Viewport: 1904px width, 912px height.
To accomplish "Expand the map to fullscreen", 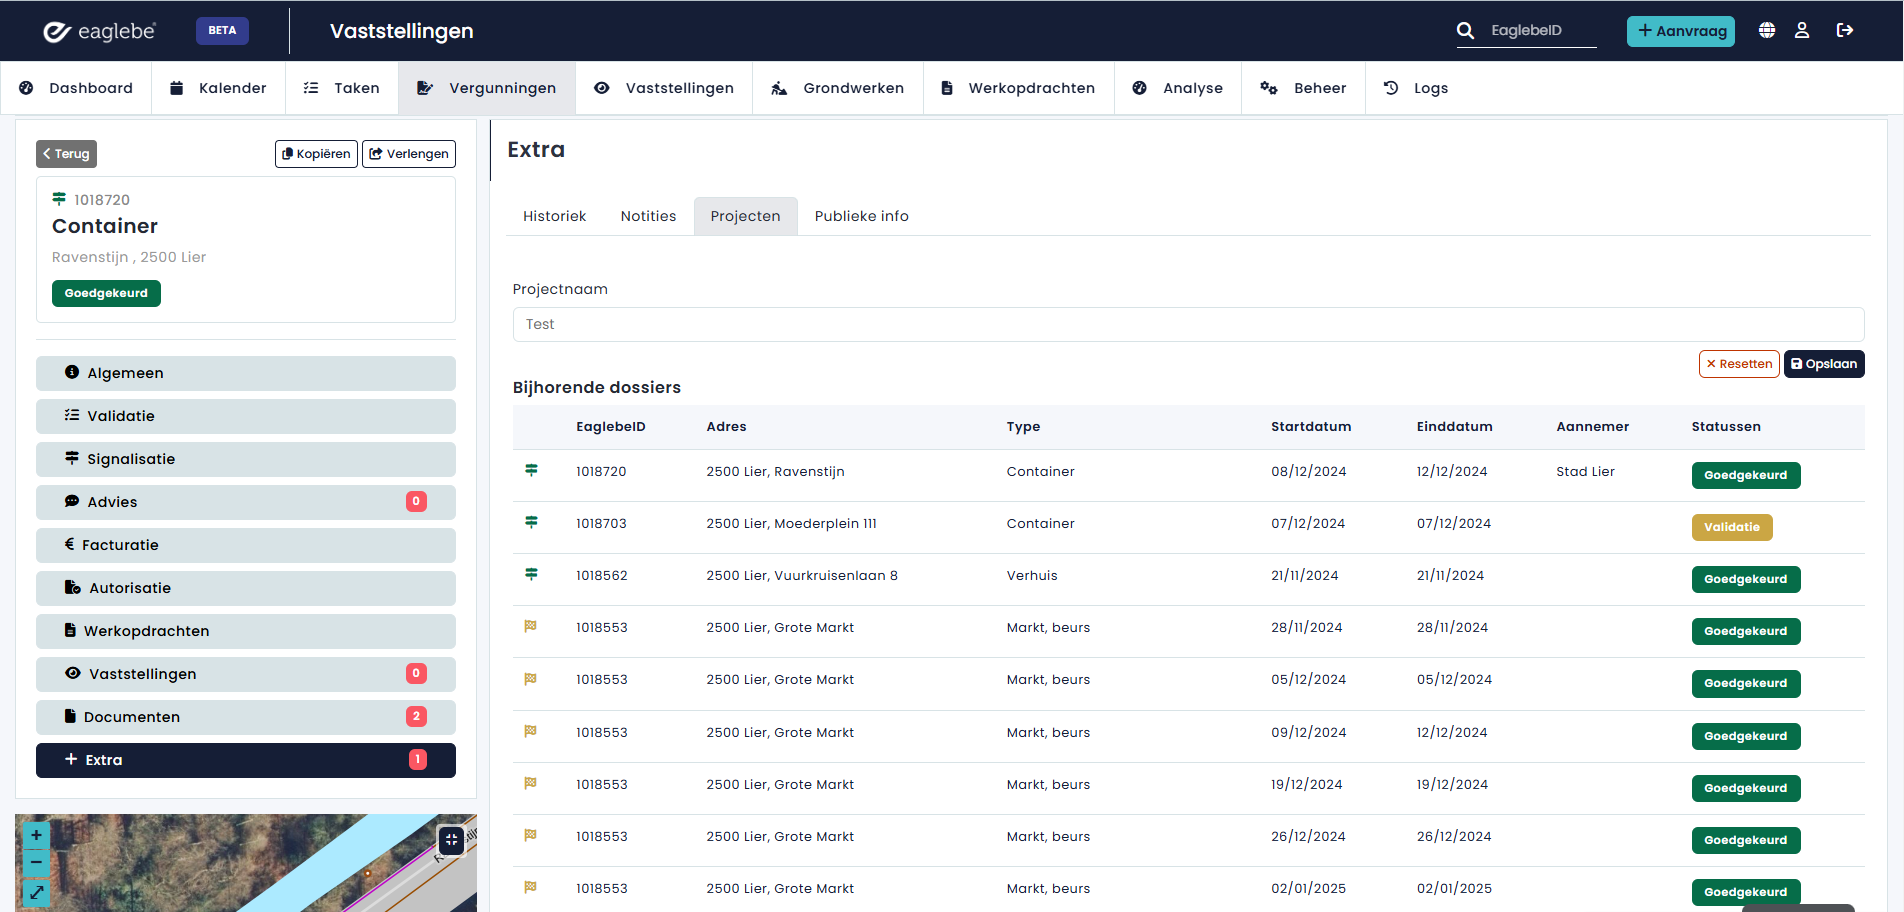I will (x=36, y=892).
